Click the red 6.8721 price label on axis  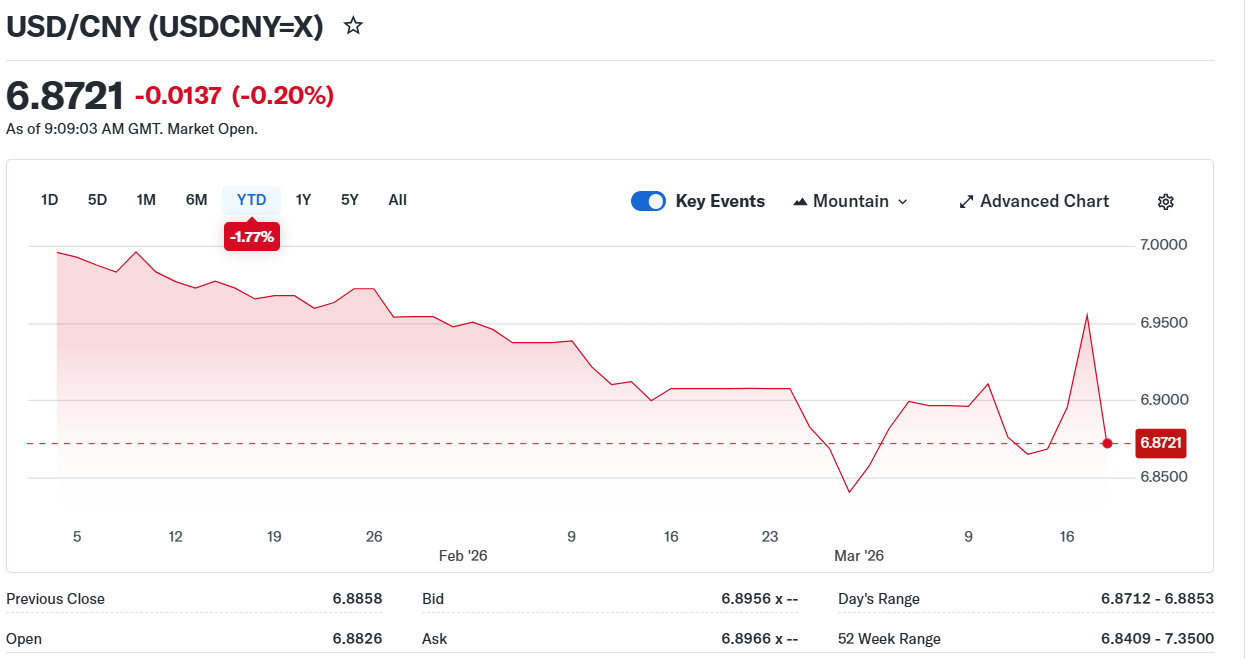(1160, 443)
